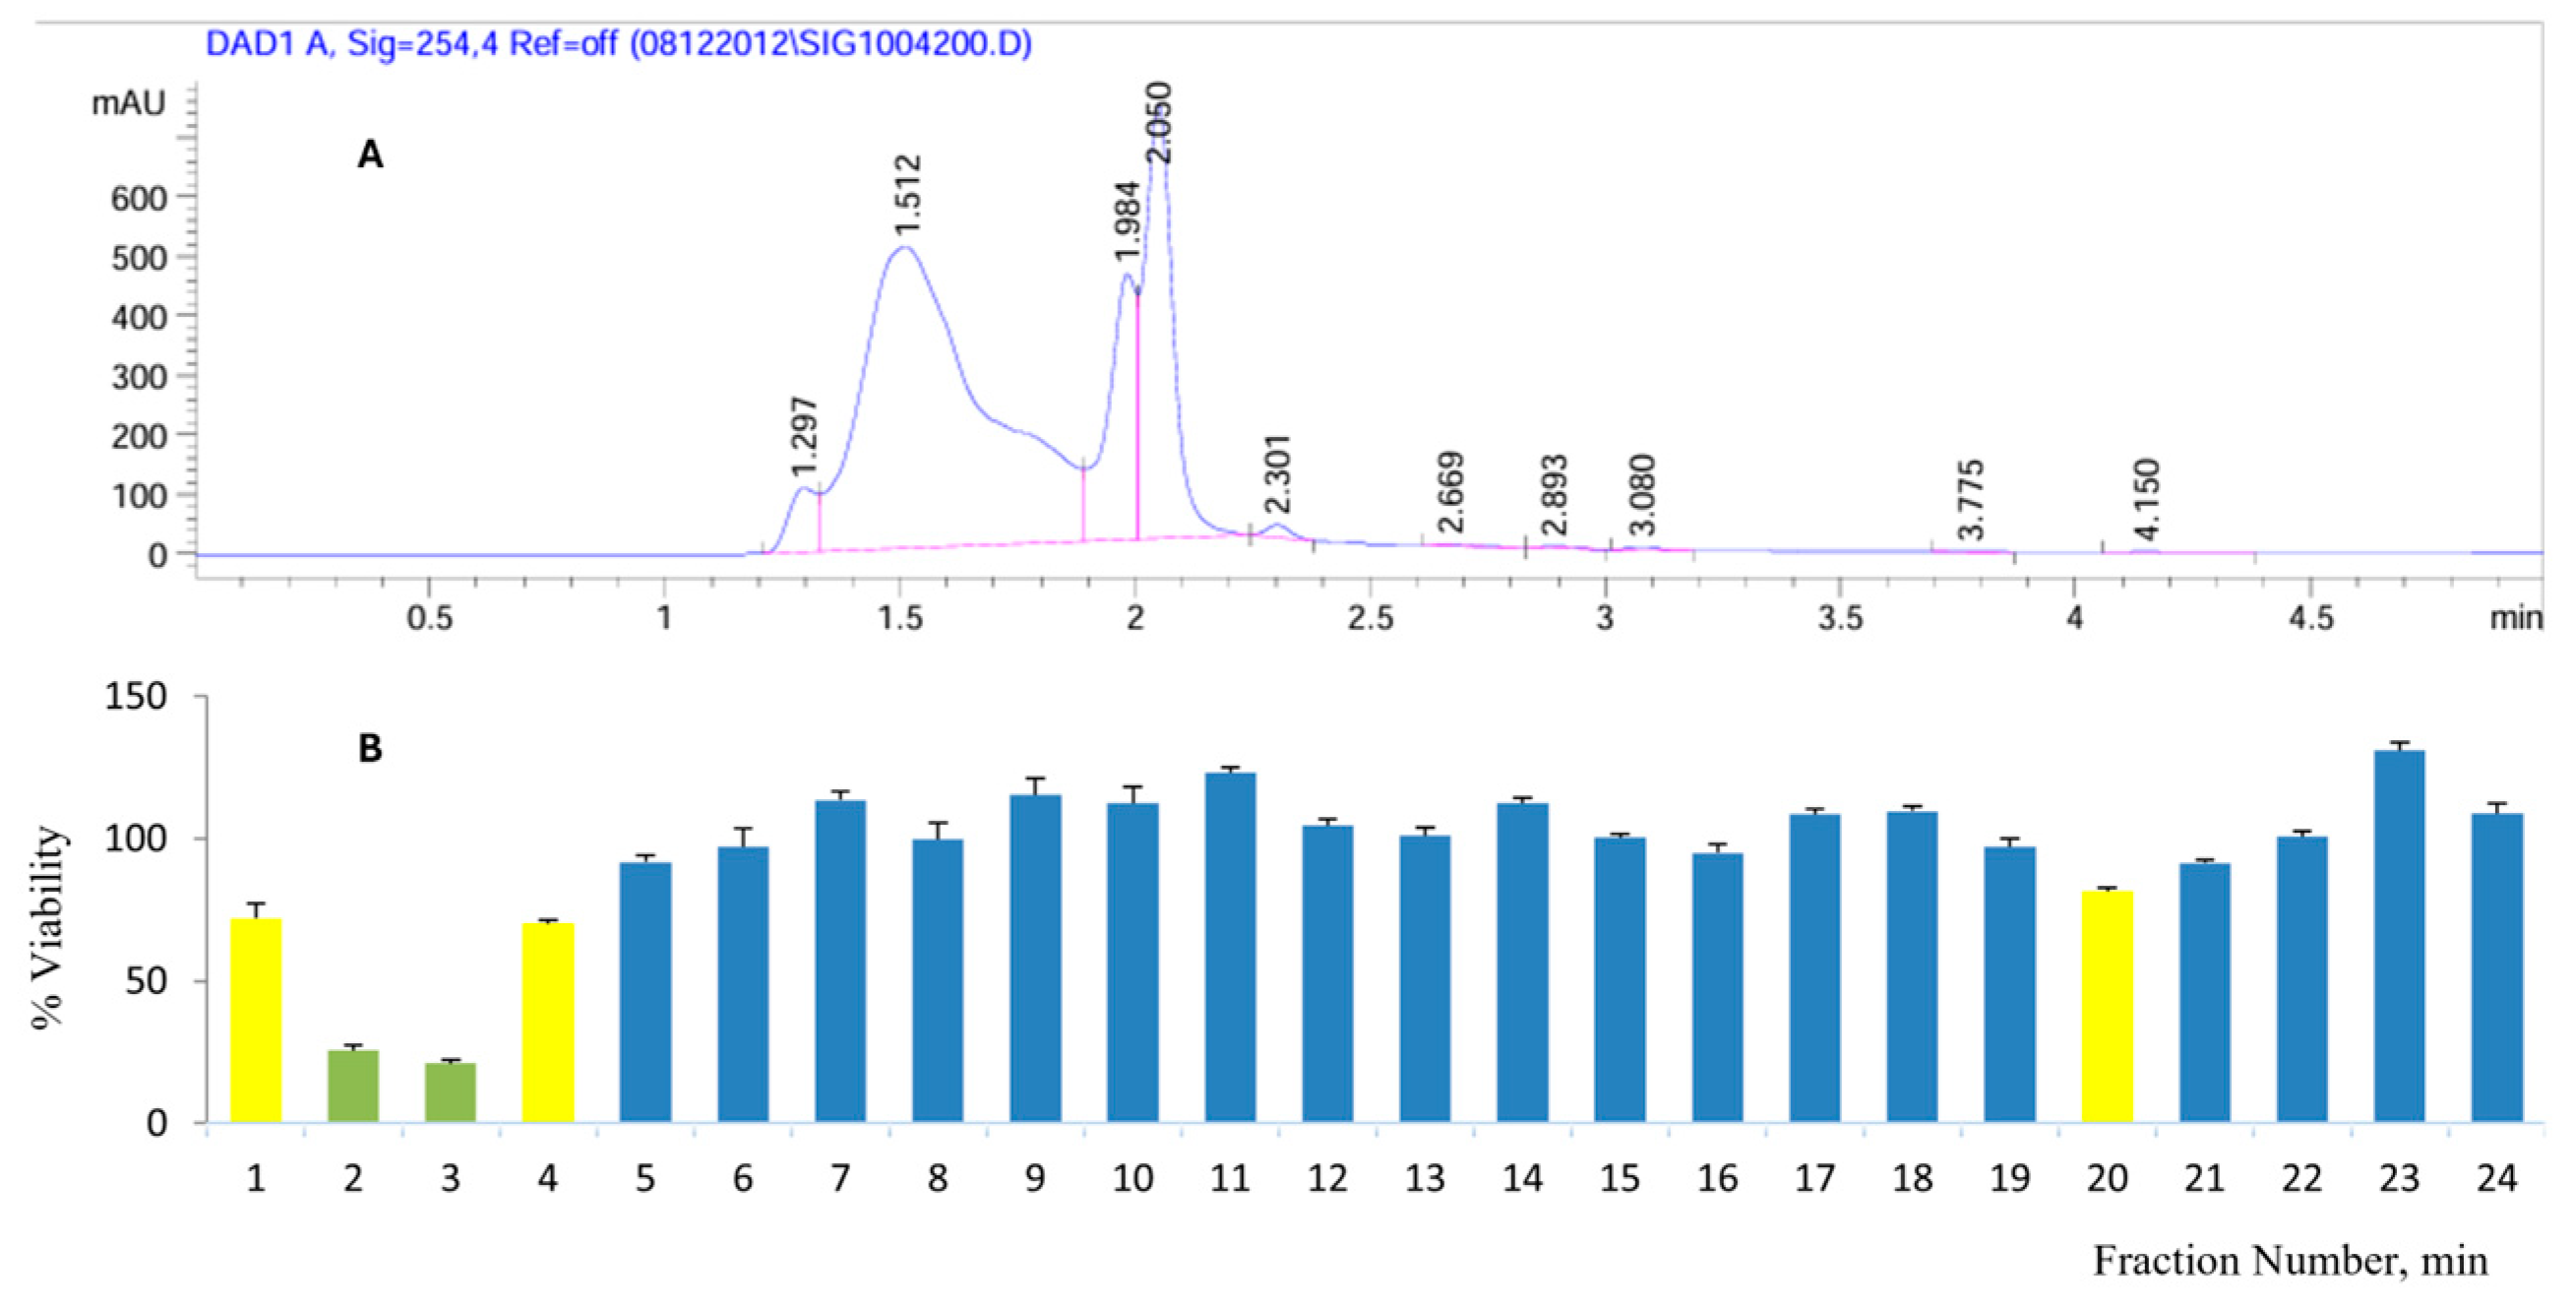2576x1308 pixels.
Task: Select the 2.301 peak label
Action: tap(1277, 474)
